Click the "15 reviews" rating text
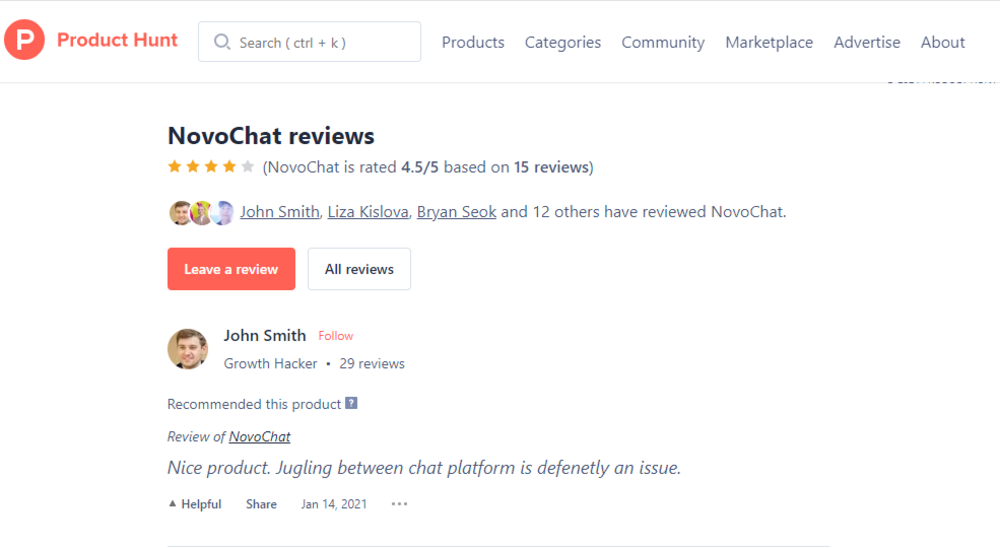 click(551, 167)
